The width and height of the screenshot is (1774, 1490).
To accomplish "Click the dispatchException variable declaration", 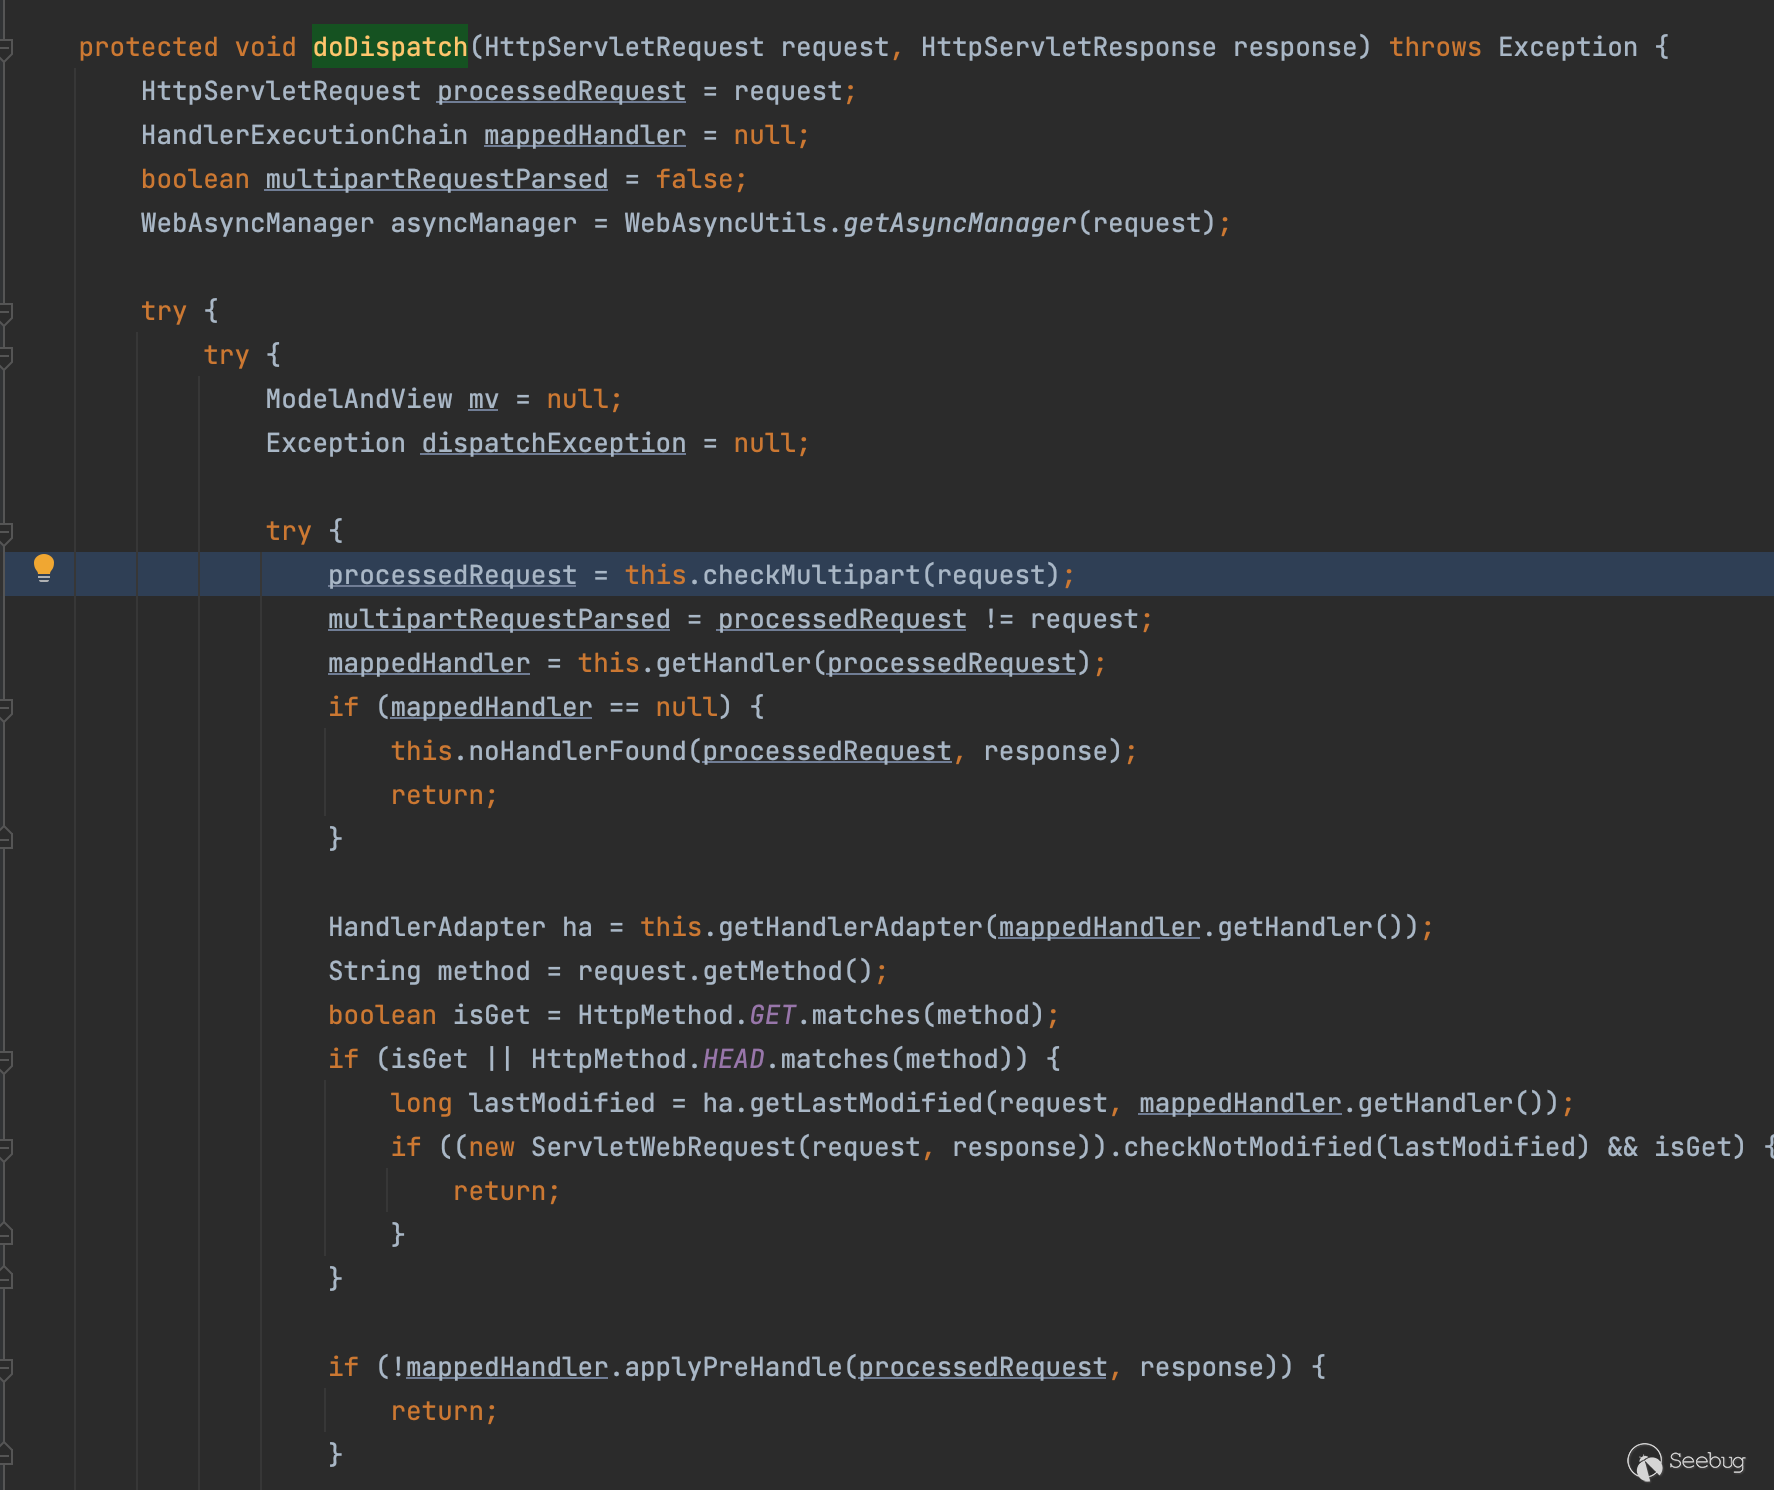I will pos(553,443).
